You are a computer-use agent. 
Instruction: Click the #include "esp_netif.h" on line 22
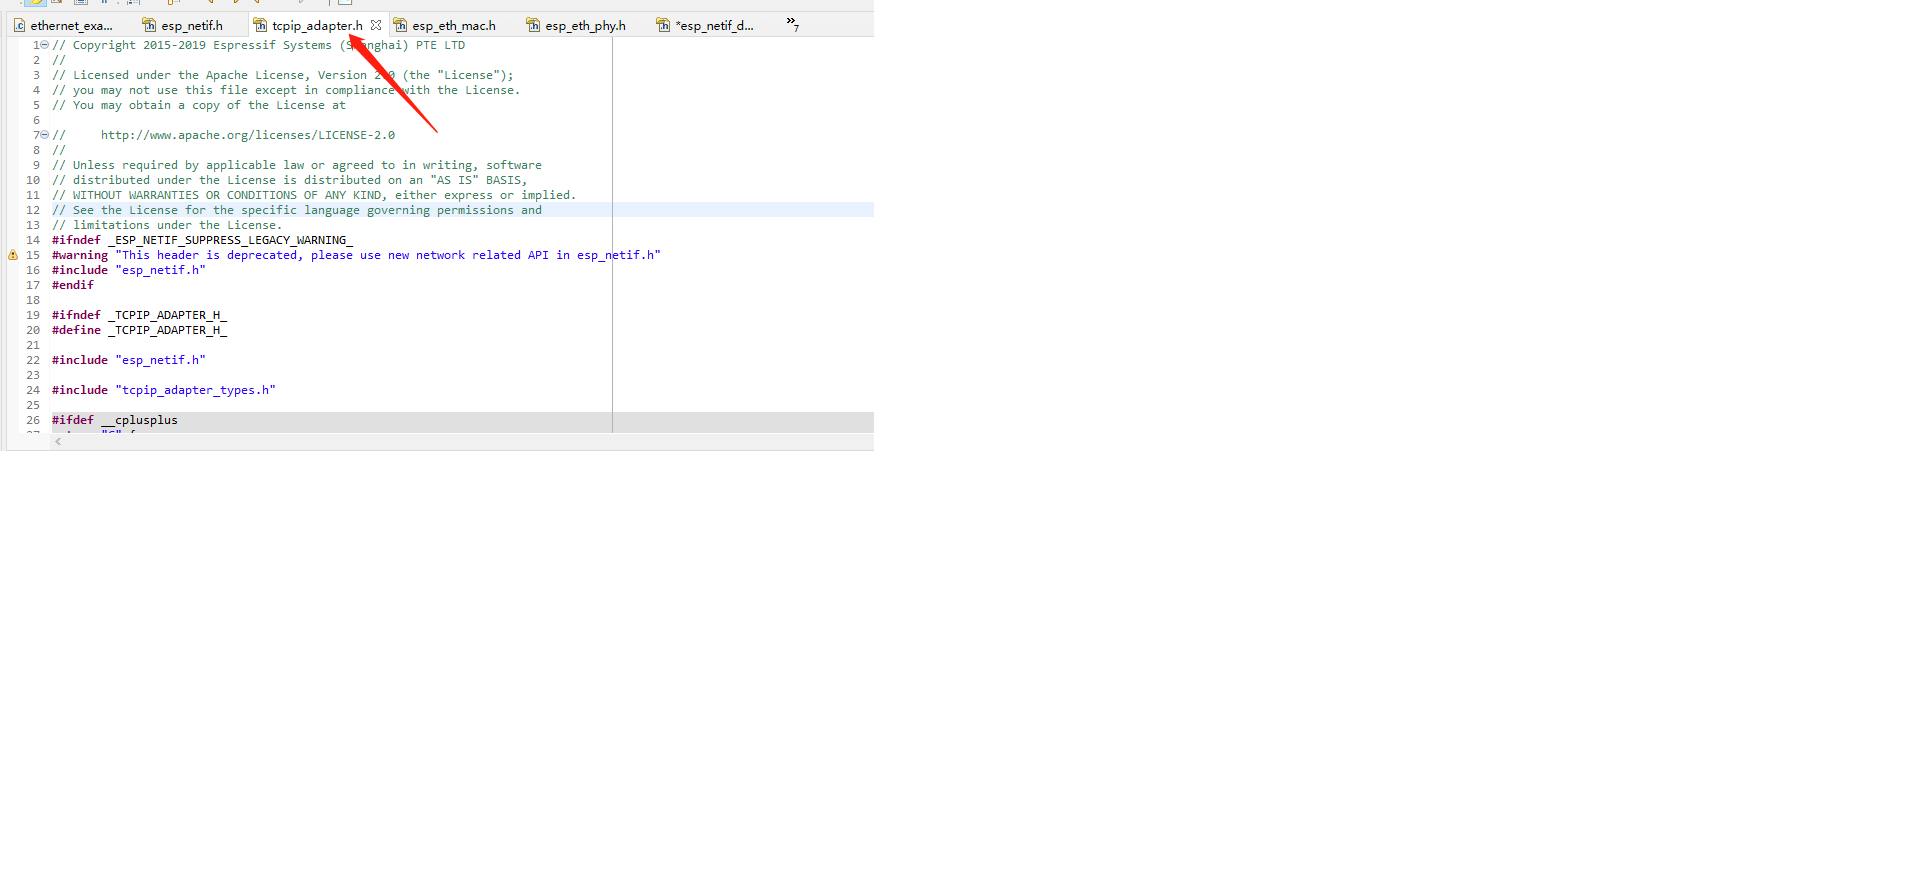click(x=129, y=360)
